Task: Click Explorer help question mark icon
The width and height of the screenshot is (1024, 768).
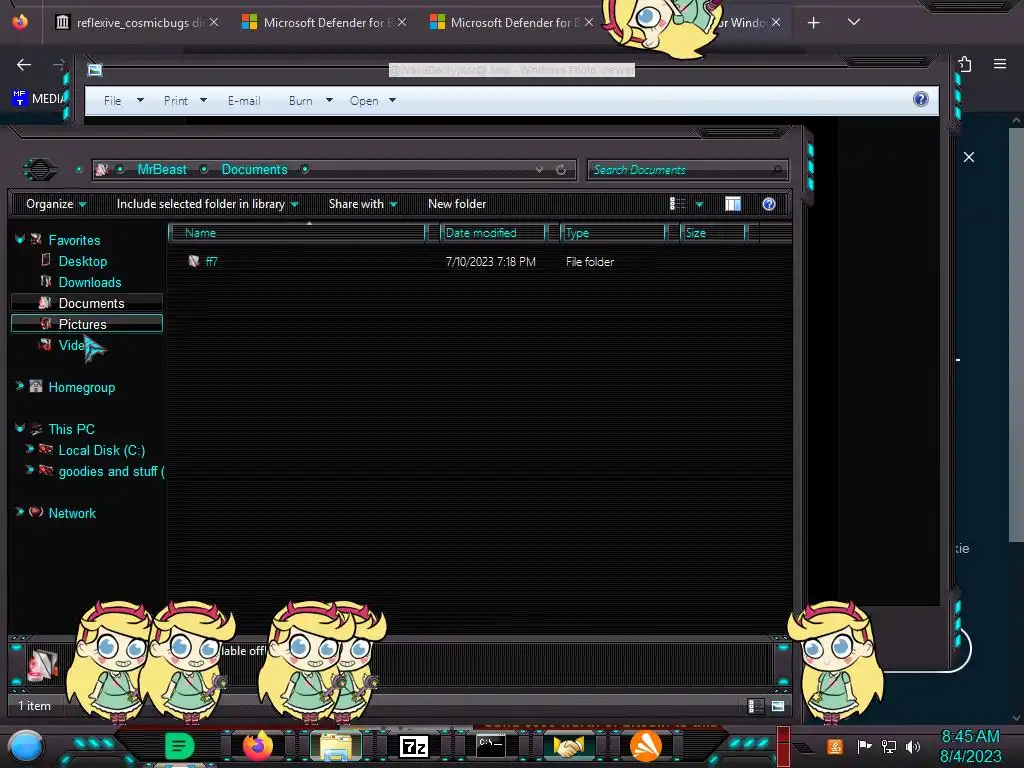Action: click(x=769, y=204)
